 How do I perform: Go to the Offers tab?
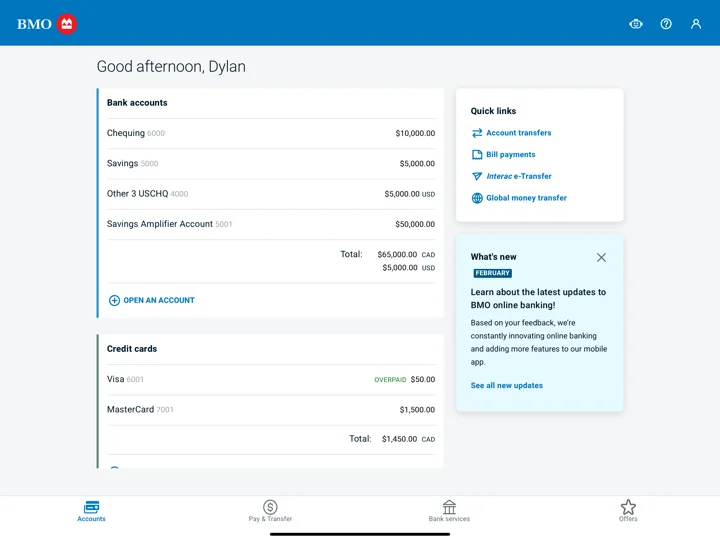[x=628, y=511]
